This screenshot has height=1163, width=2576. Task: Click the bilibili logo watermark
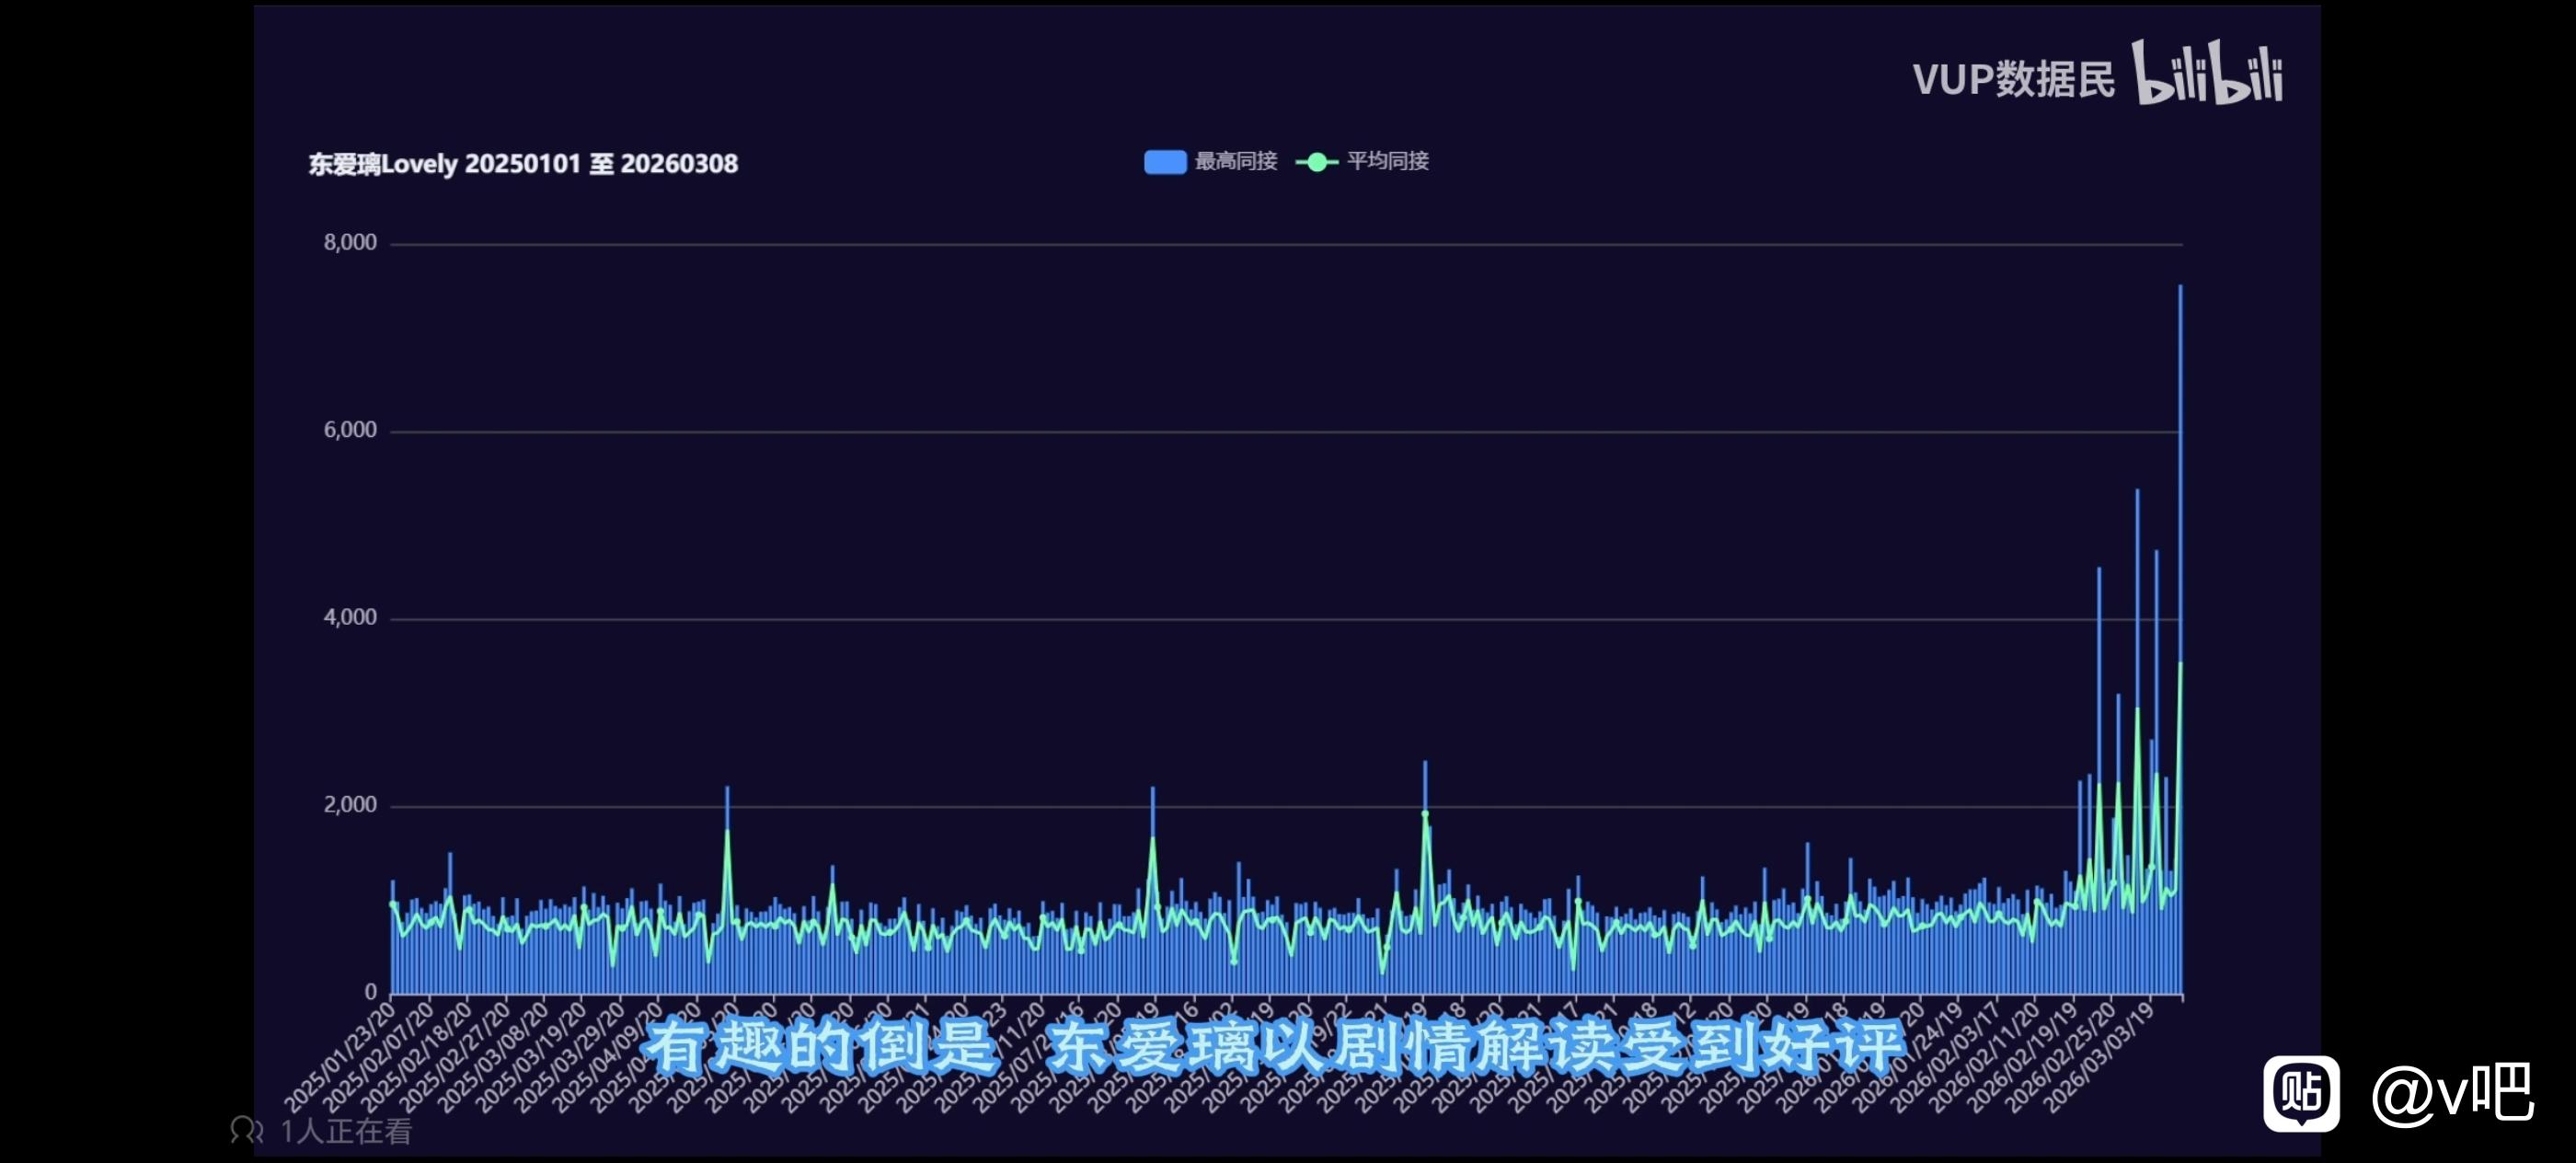pyautogui.click(x=2209, y=73)
